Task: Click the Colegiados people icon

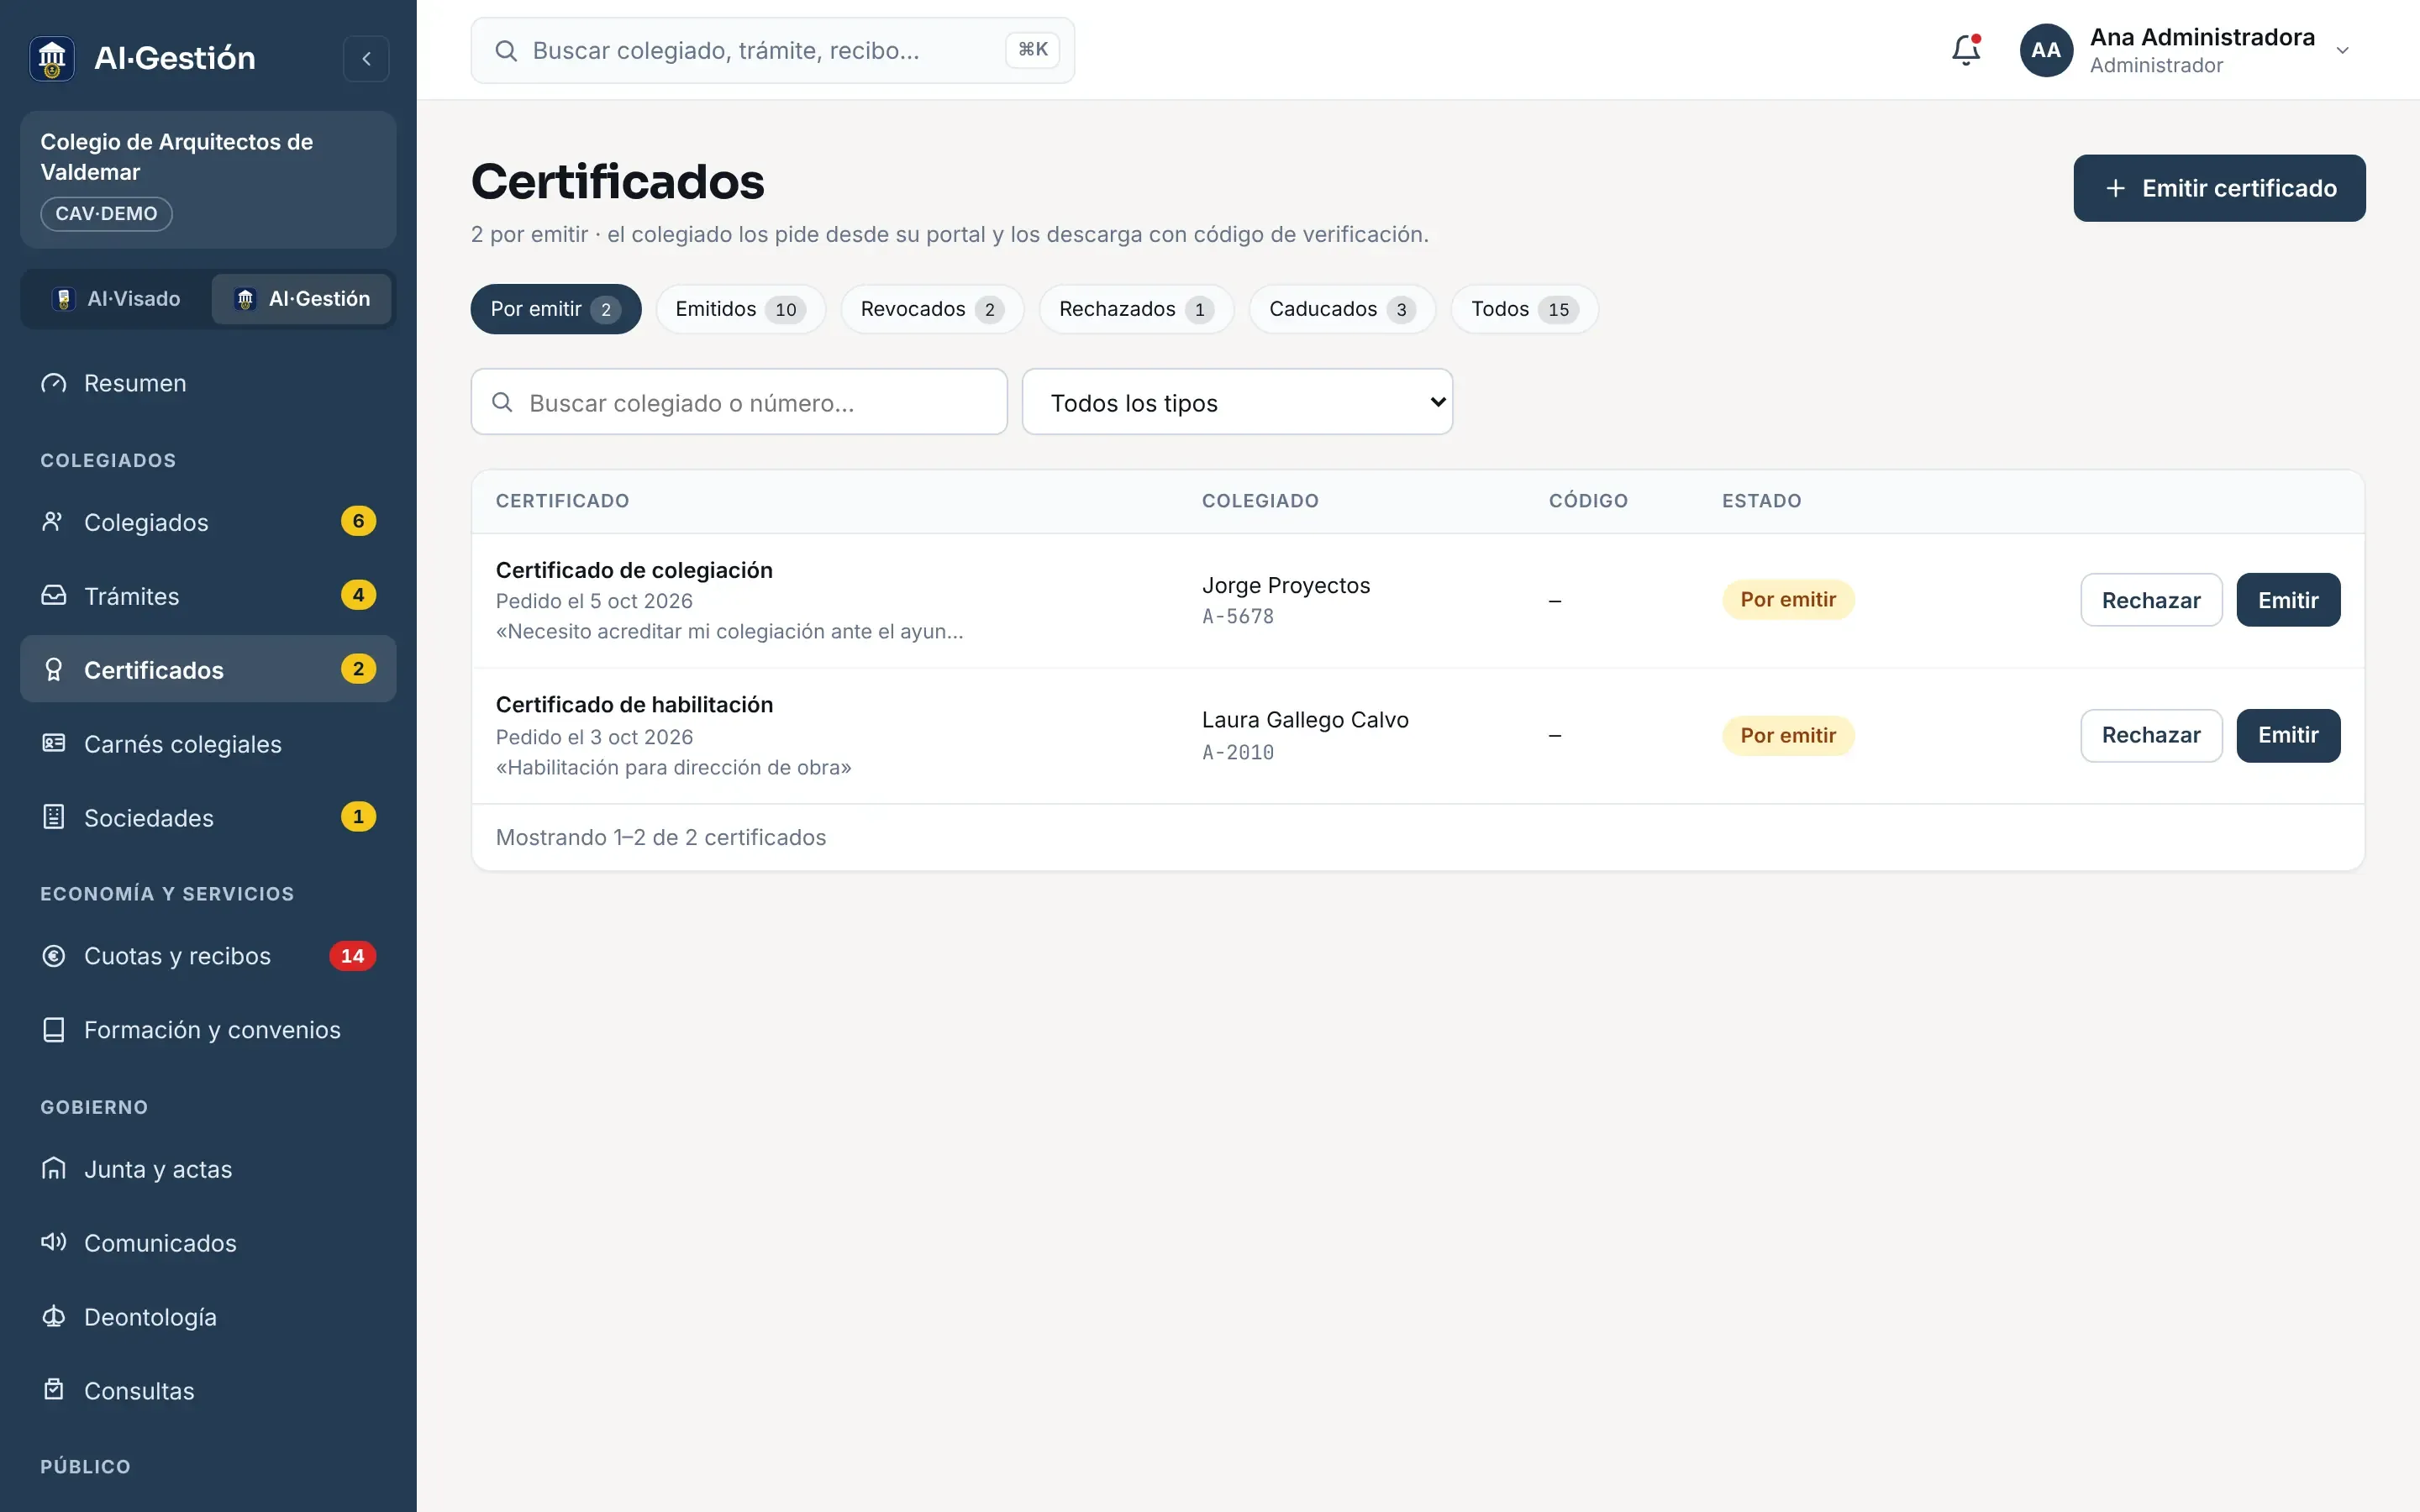Action: point(54,522)
